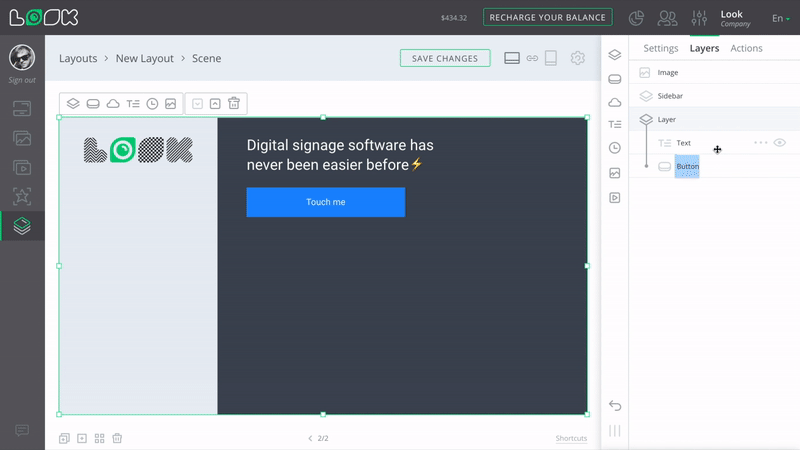Open scene settings gear icon
The height and width of the screenshot is (450, 800).
[x=577, y=59]
